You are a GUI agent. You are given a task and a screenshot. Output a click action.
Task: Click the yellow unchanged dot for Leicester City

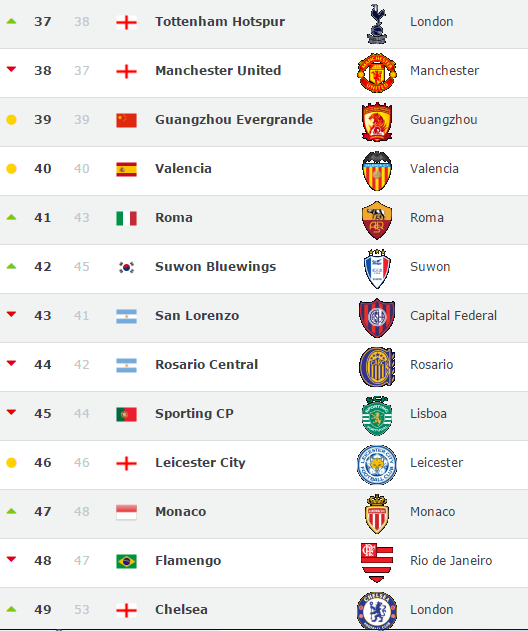click(11, 463)
